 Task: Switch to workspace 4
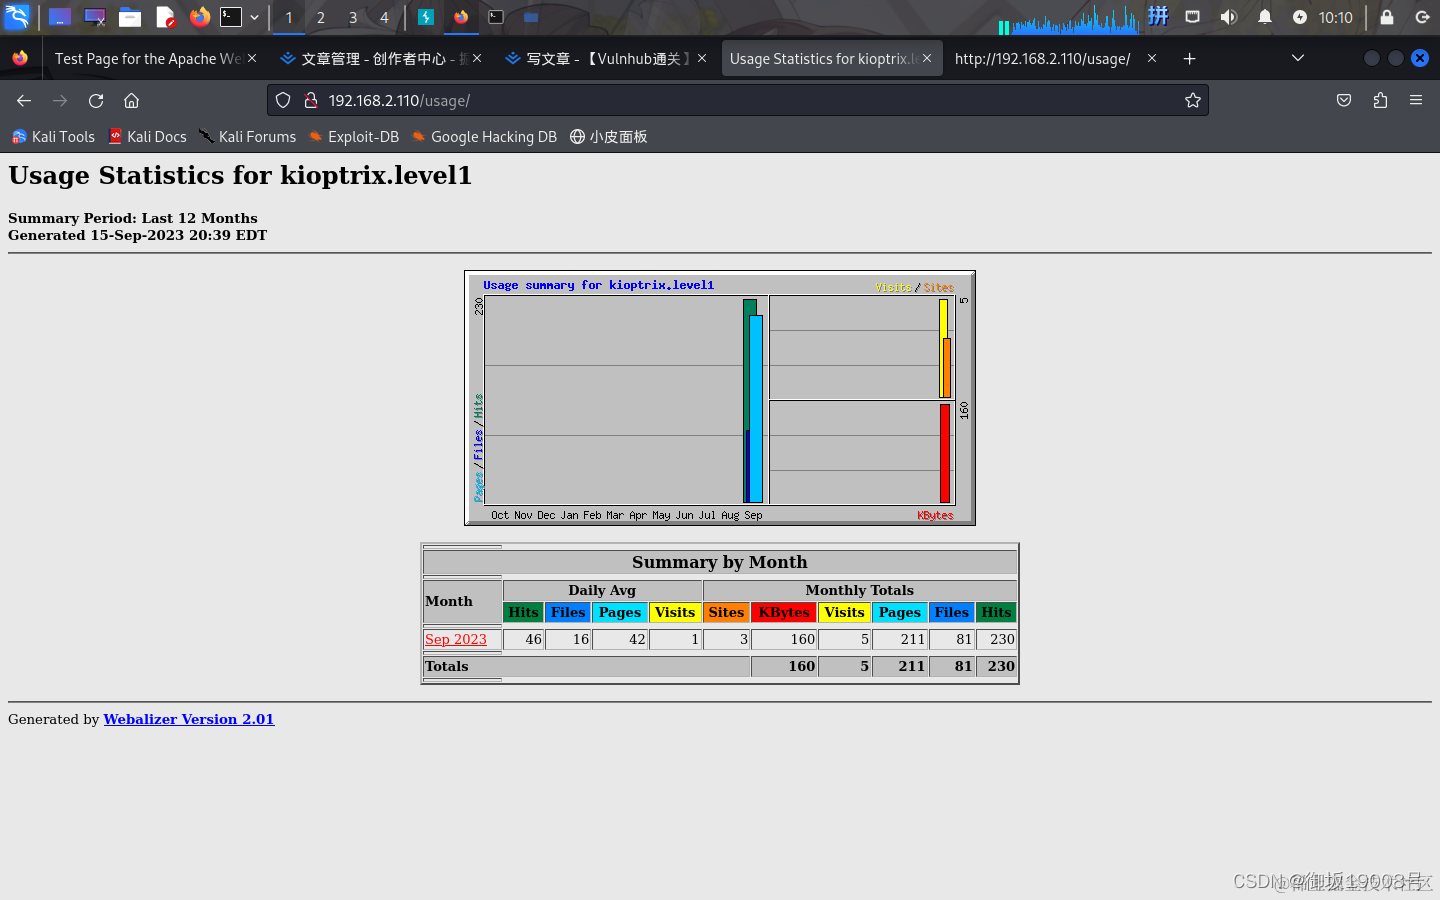coord(384,17)
